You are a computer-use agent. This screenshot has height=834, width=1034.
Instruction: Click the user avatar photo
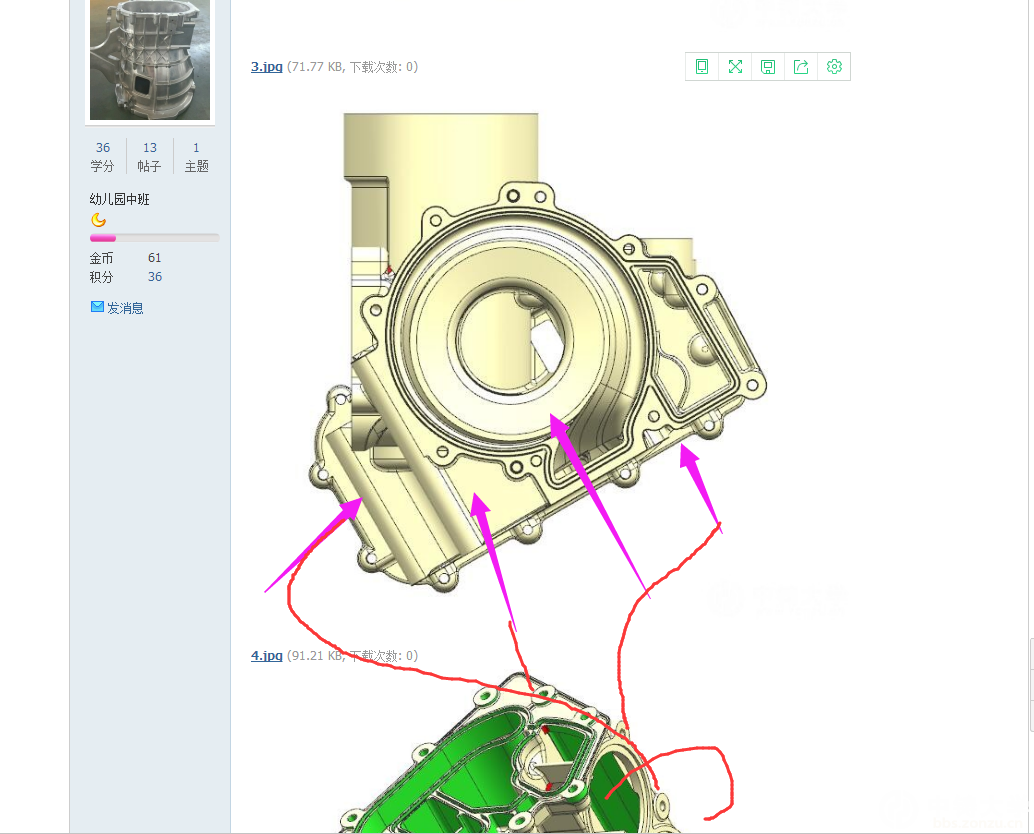(x=150, y=58)
